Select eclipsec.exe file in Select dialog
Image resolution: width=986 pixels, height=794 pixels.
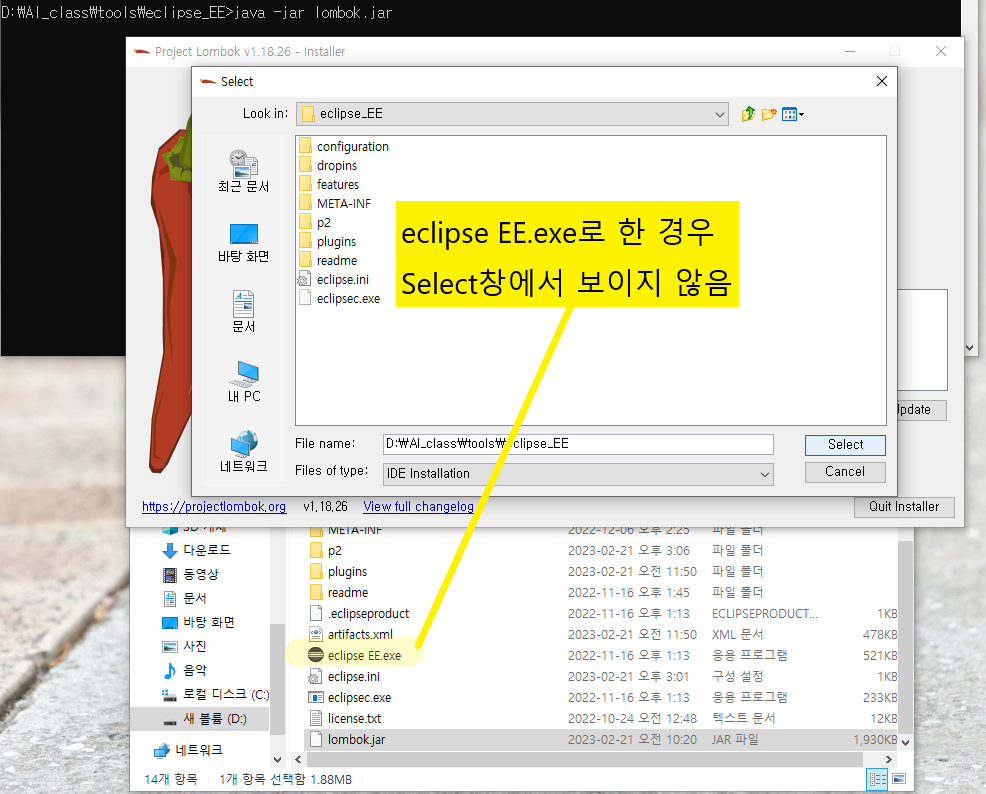point(340,298)
